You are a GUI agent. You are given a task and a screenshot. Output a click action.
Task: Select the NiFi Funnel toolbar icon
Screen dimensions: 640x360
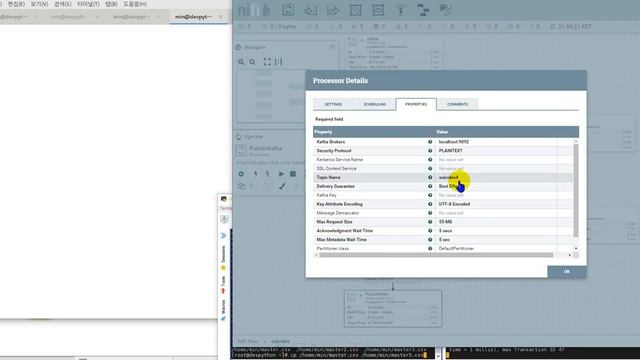point(400,10)
